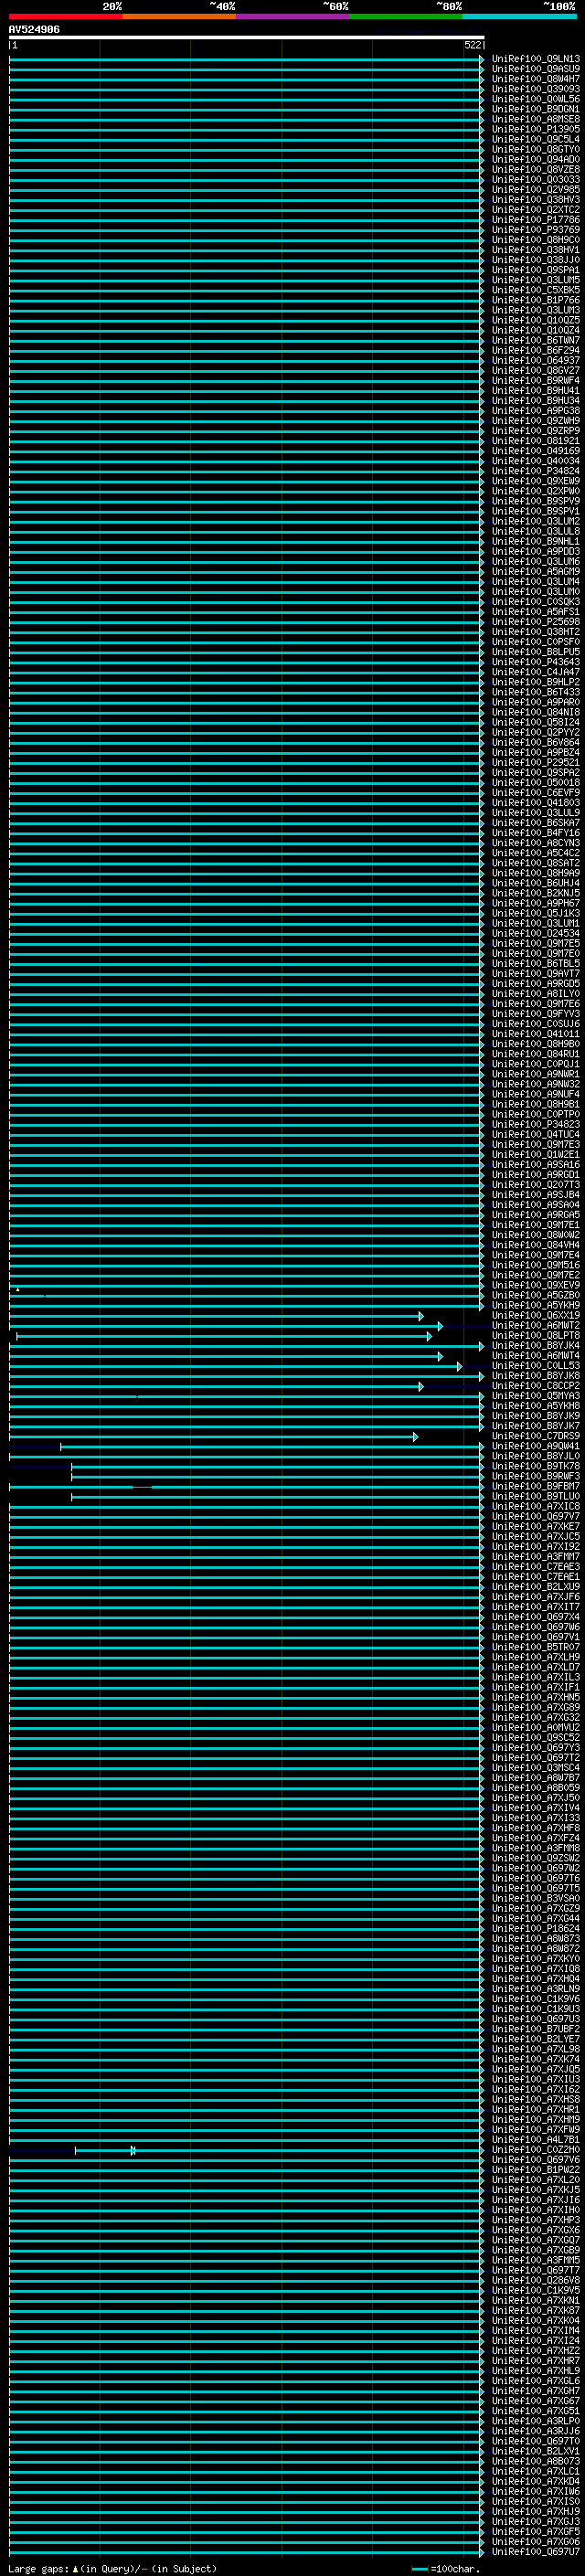Select hit UniRef100_Q8W4H7
The width and height of the screenshot is (585, 2576).
tap(536, 79)
